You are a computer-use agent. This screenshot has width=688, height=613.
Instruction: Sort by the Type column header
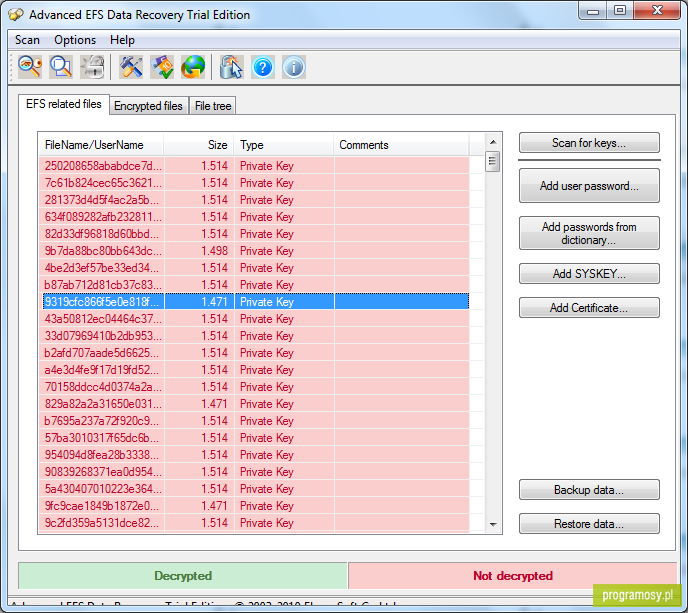(x=284, y=145)
